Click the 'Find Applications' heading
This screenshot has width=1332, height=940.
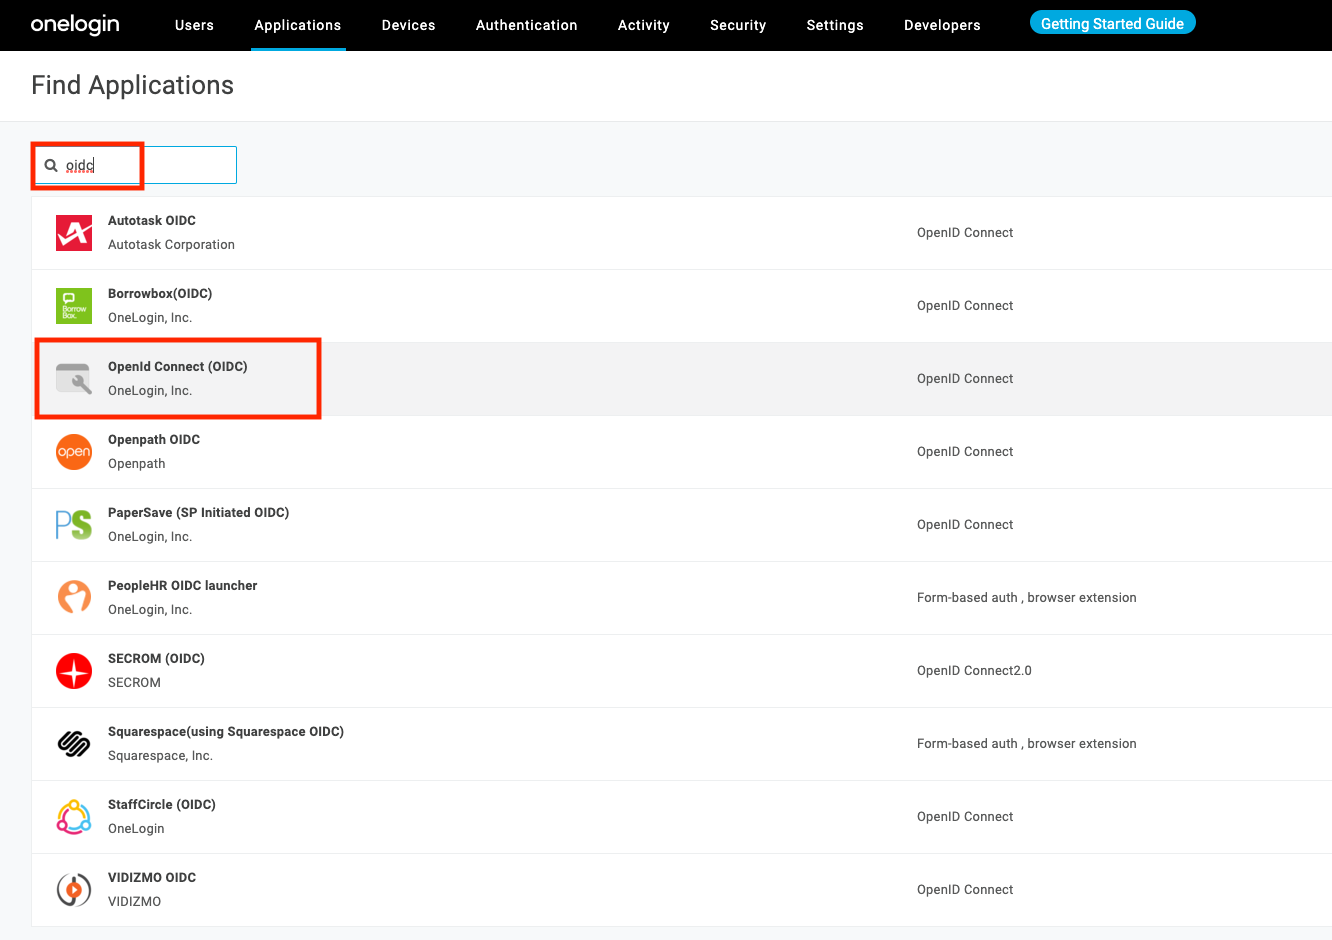tap(132, 85)
